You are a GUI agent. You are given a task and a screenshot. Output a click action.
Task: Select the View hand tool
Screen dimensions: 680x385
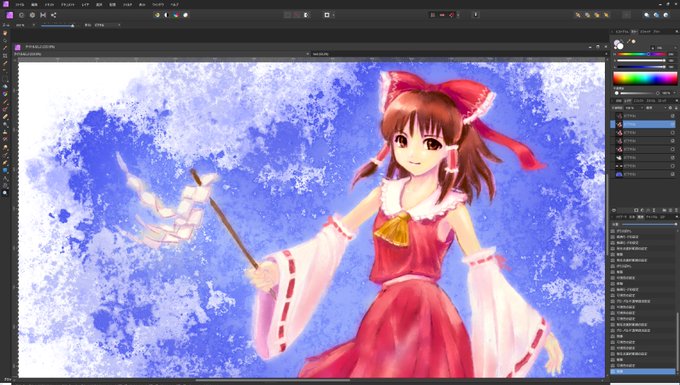click(5, 33)
